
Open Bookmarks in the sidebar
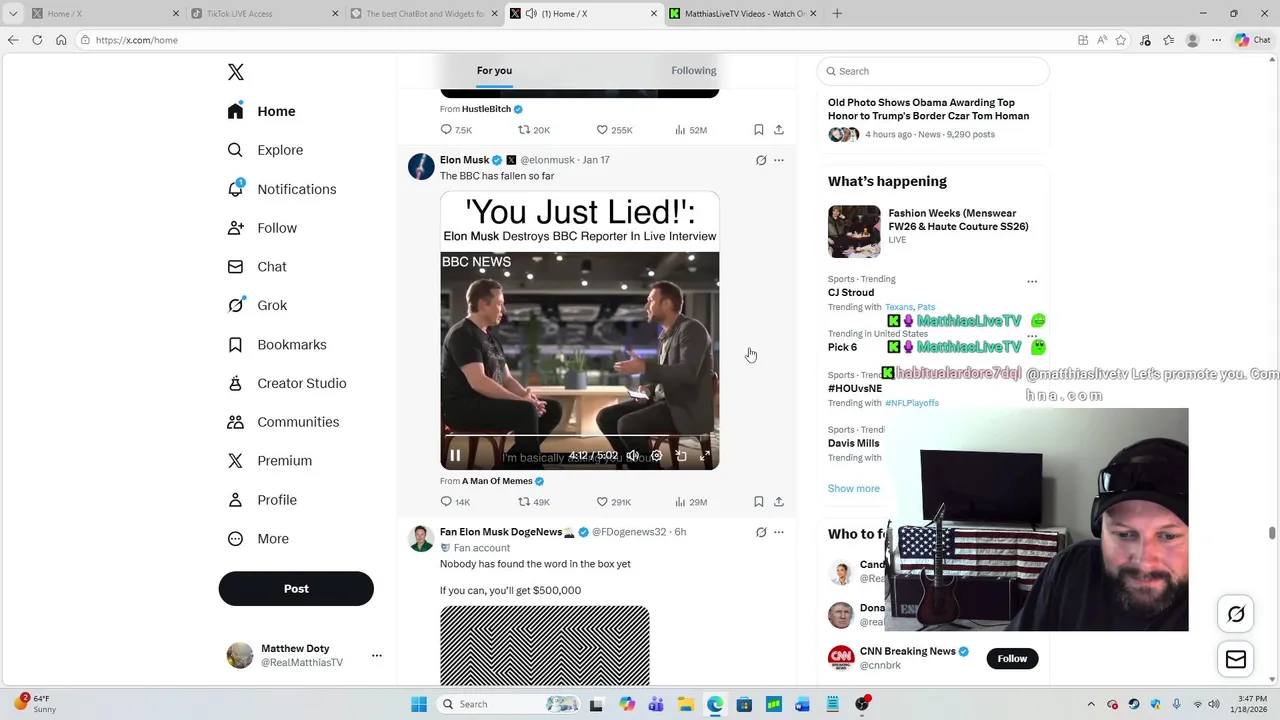pyautogui.click(x=277, y=344)
